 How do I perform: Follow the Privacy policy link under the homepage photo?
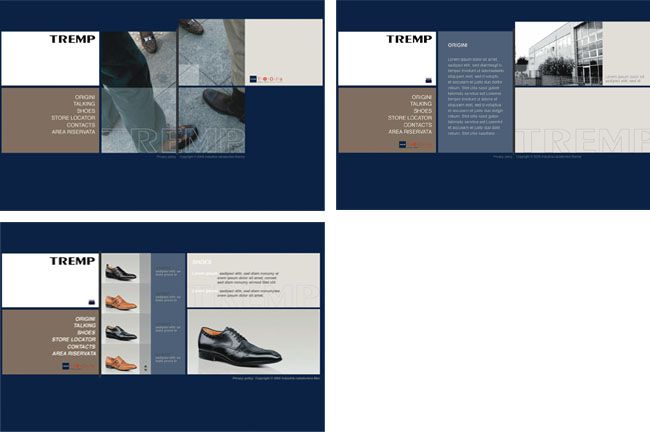click(166, 157)
